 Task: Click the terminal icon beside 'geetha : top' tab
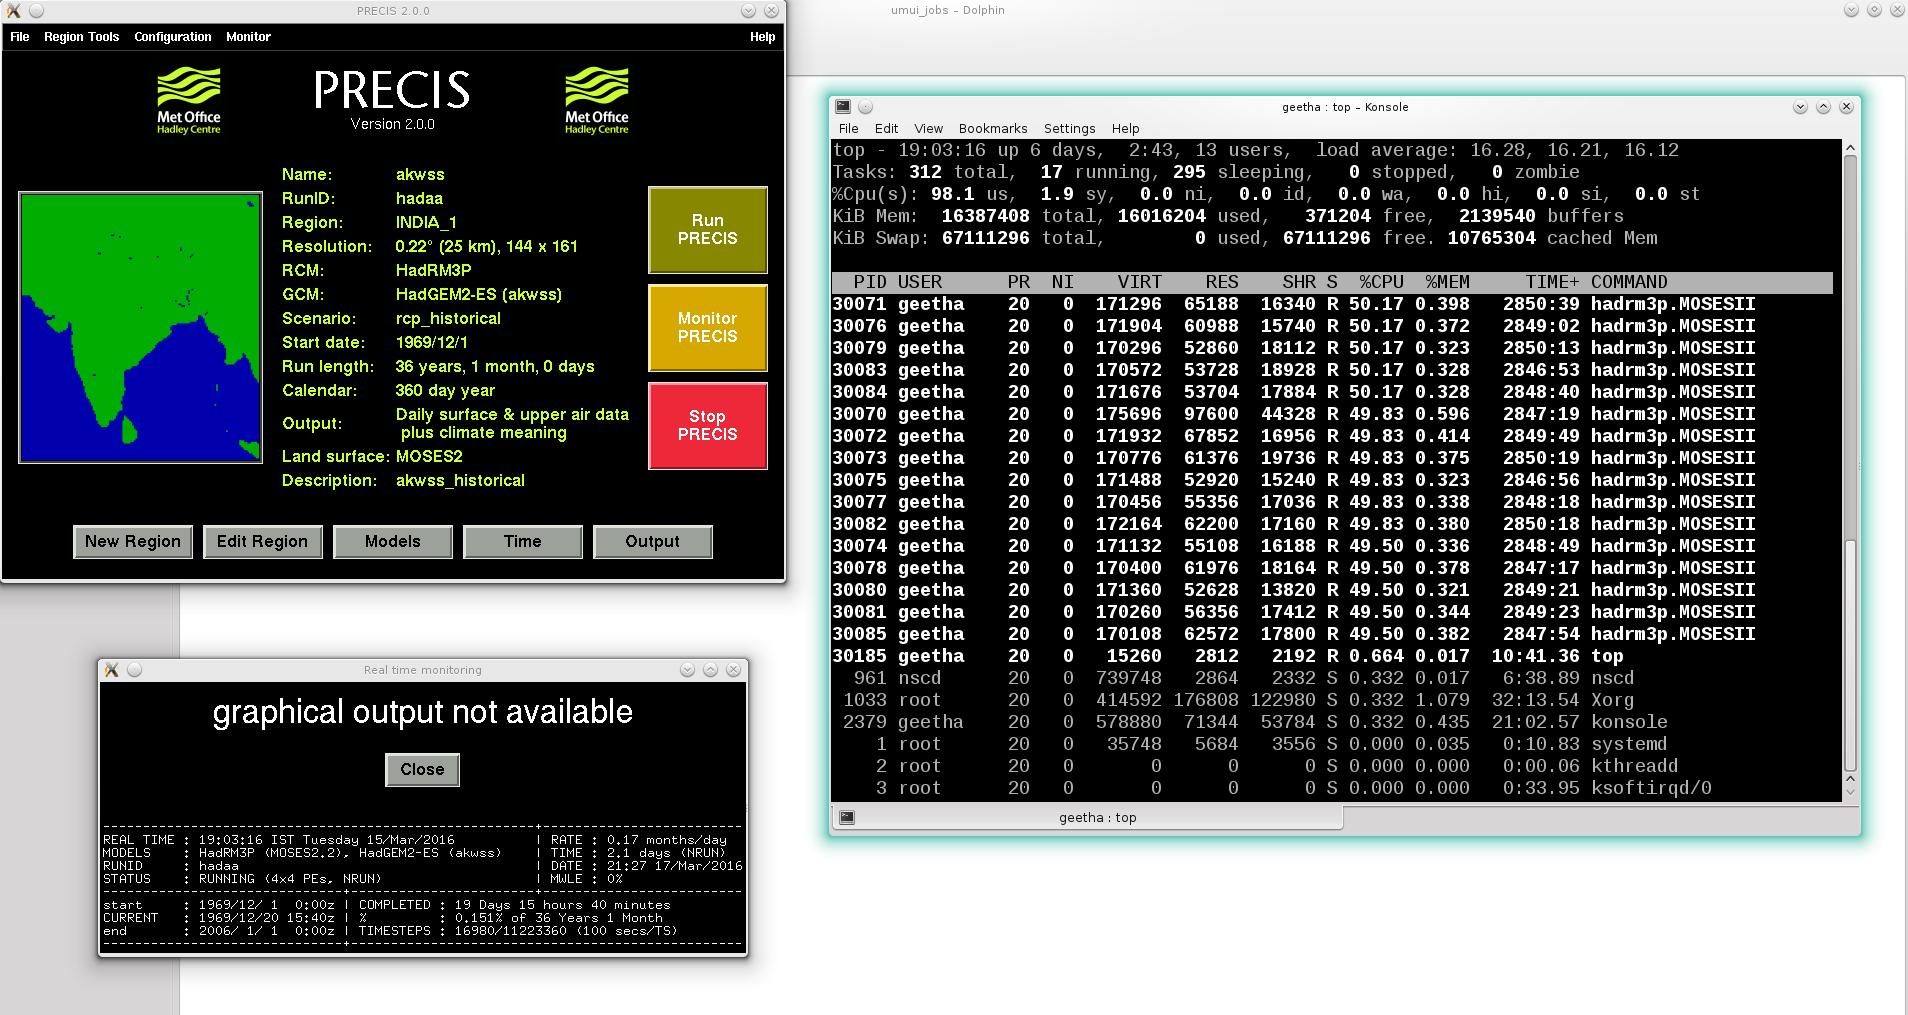(x=847, y=818)
